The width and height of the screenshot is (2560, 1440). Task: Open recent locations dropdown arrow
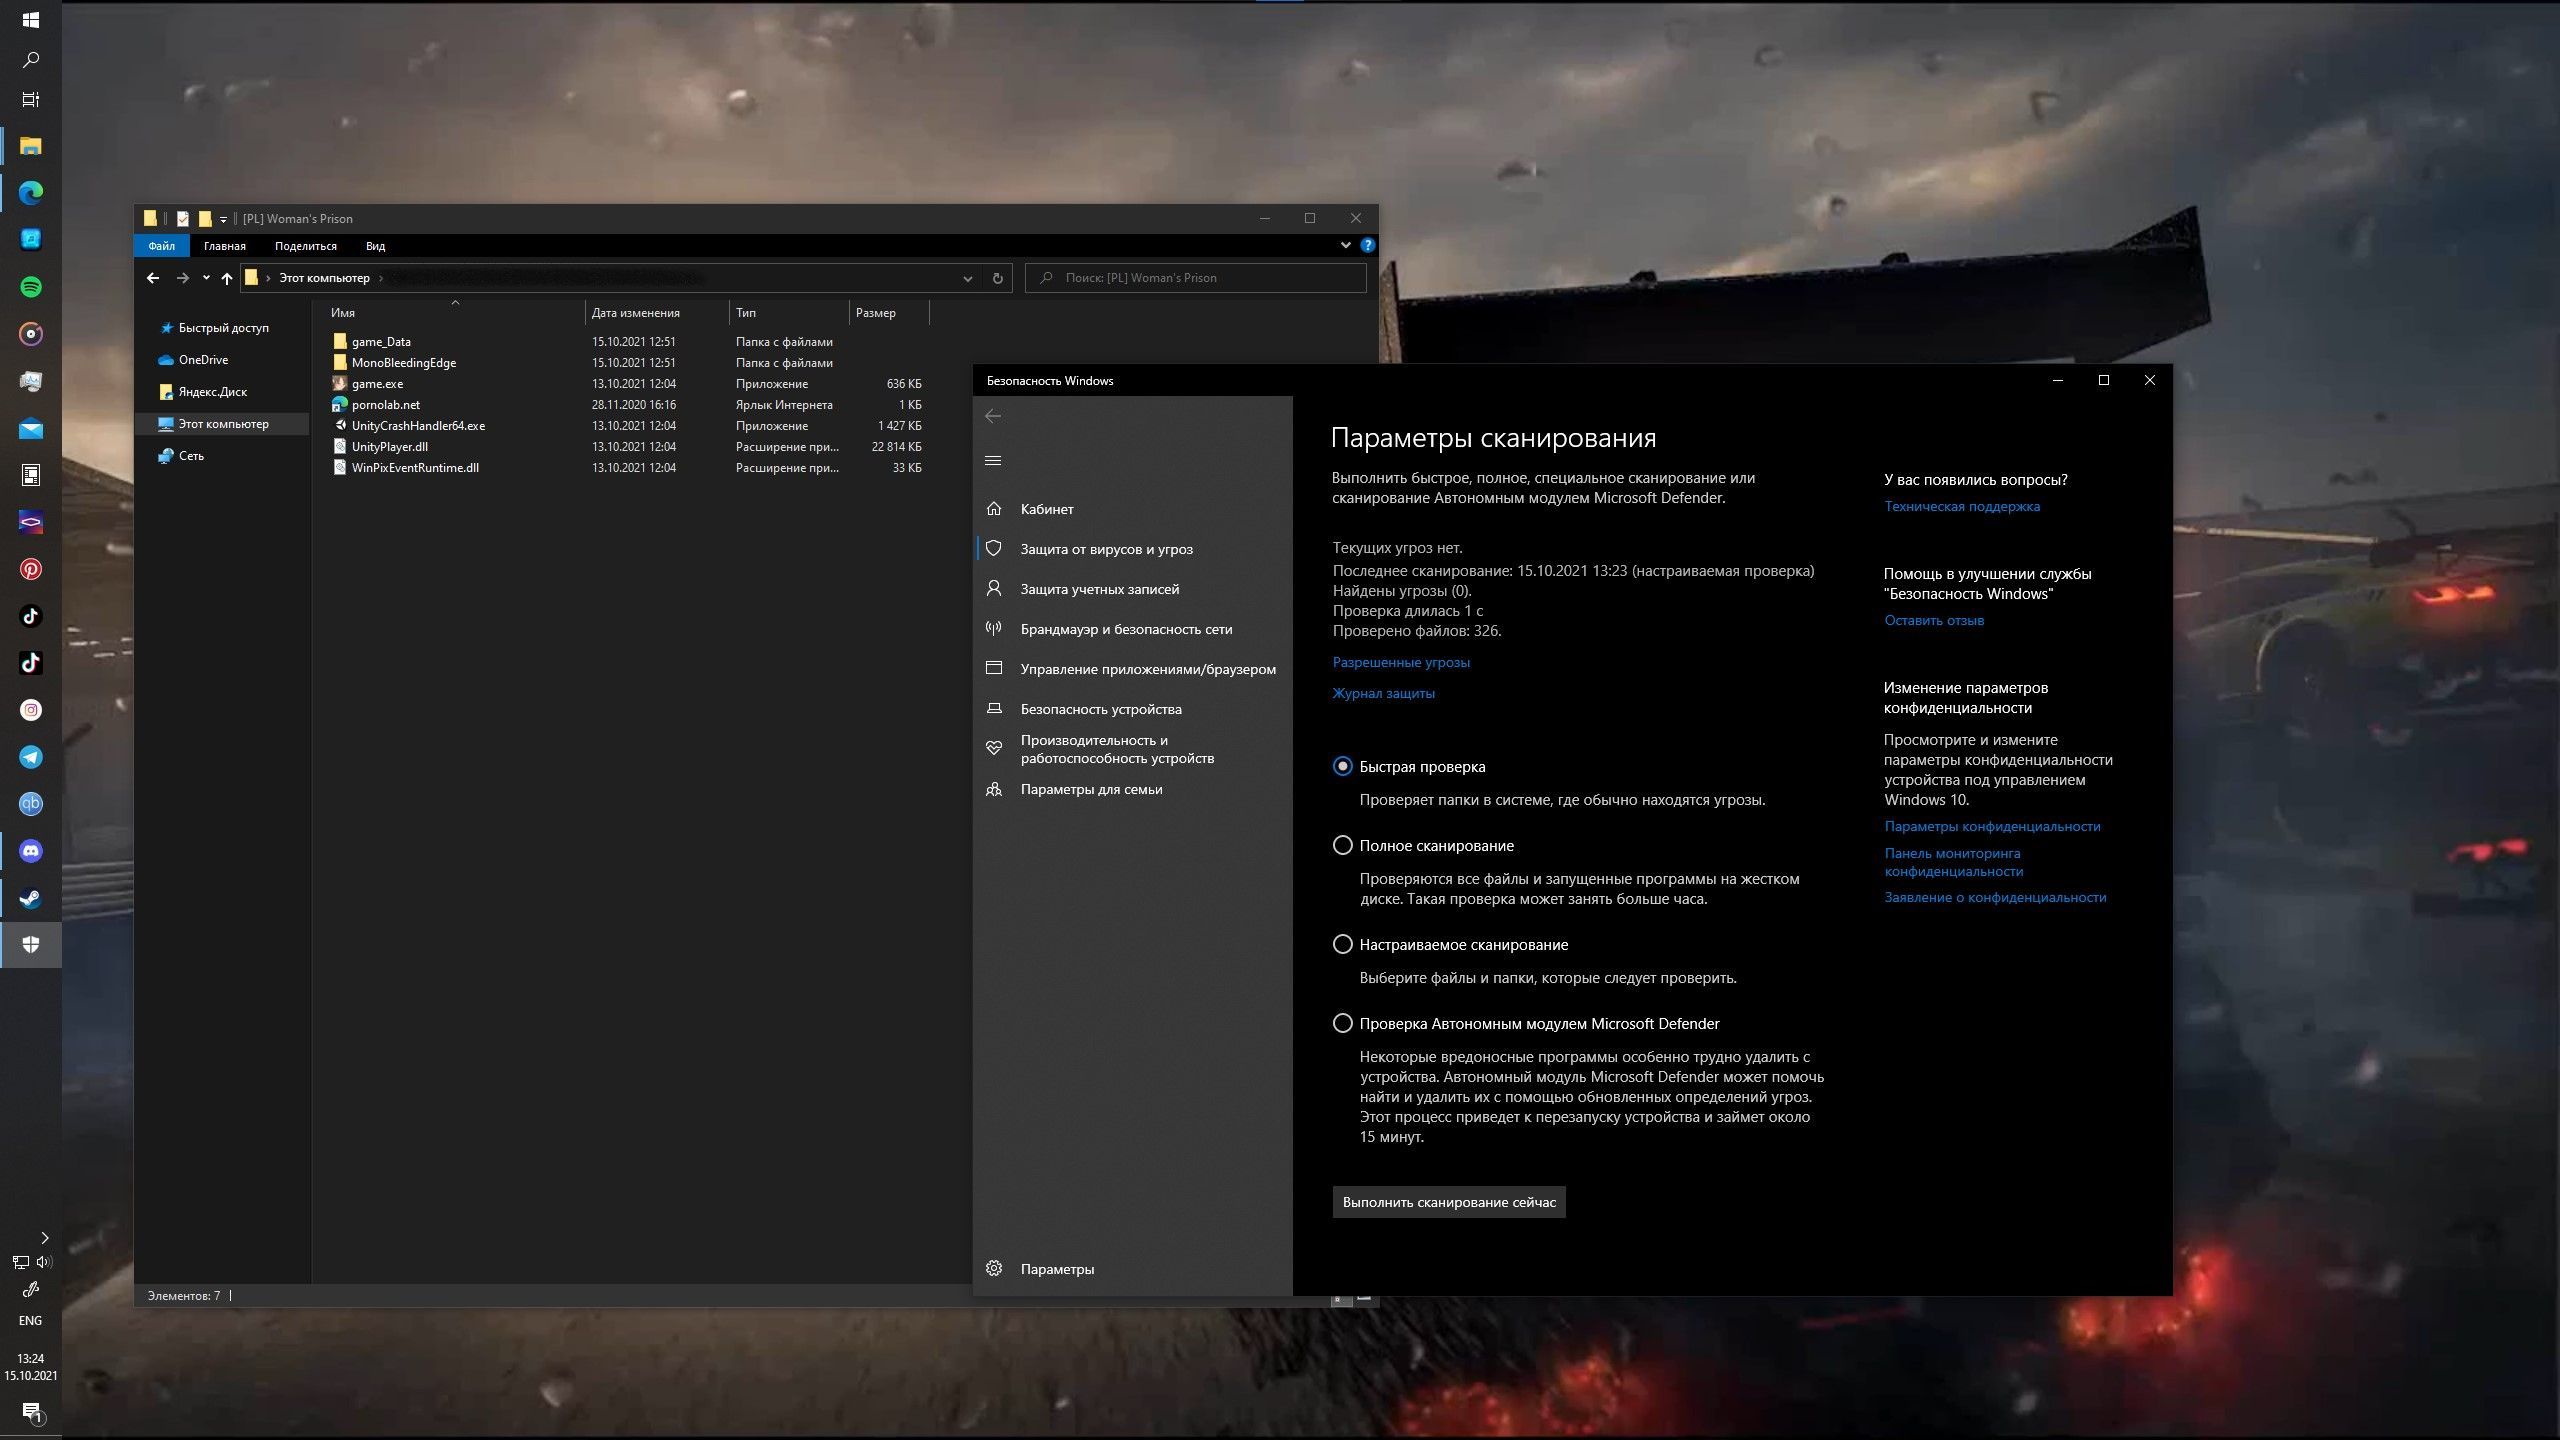pyautogui.click(x=206, y=278)
